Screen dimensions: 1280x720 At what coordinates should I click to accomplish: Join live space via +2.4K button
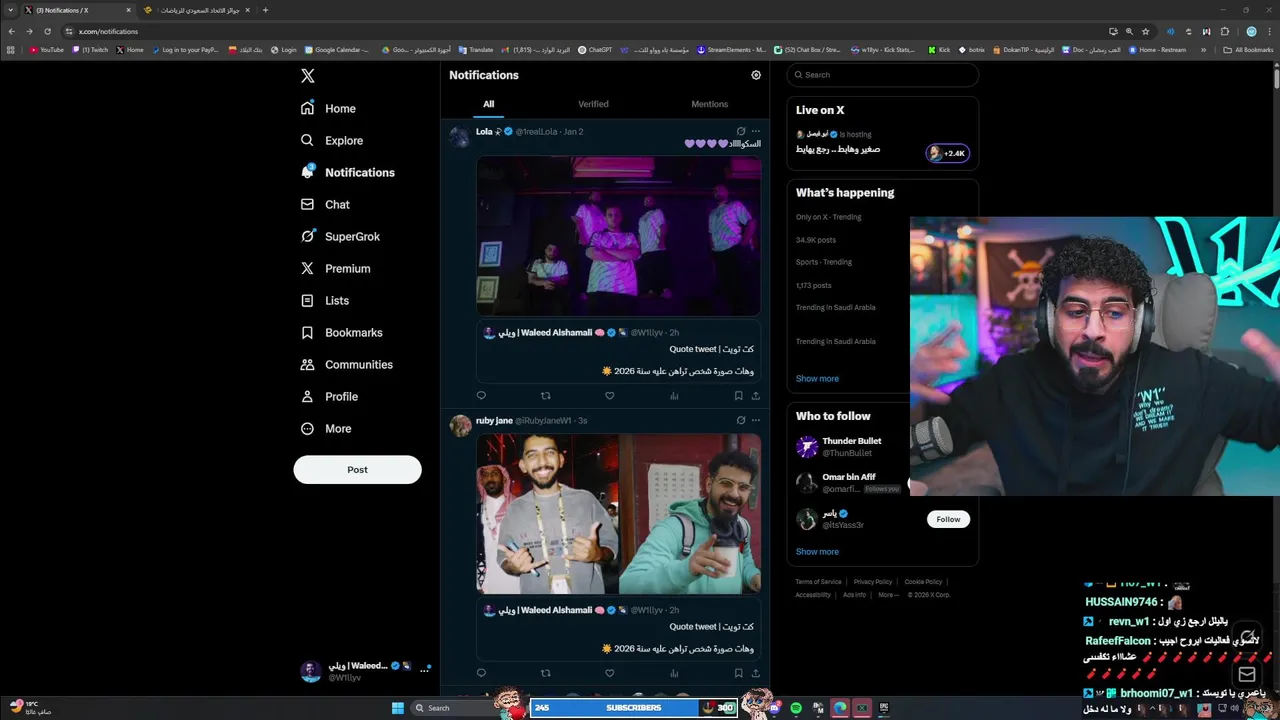point(948,153)
